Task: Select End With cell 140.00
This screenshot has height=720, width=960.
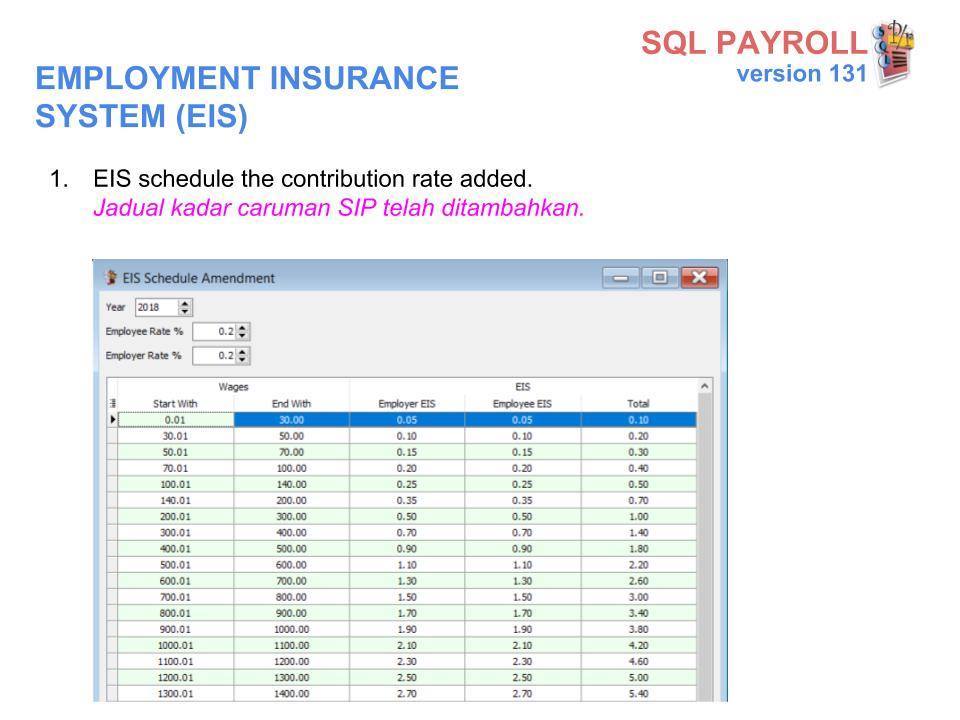Action: pyautogui.click(x=291, y=484)
